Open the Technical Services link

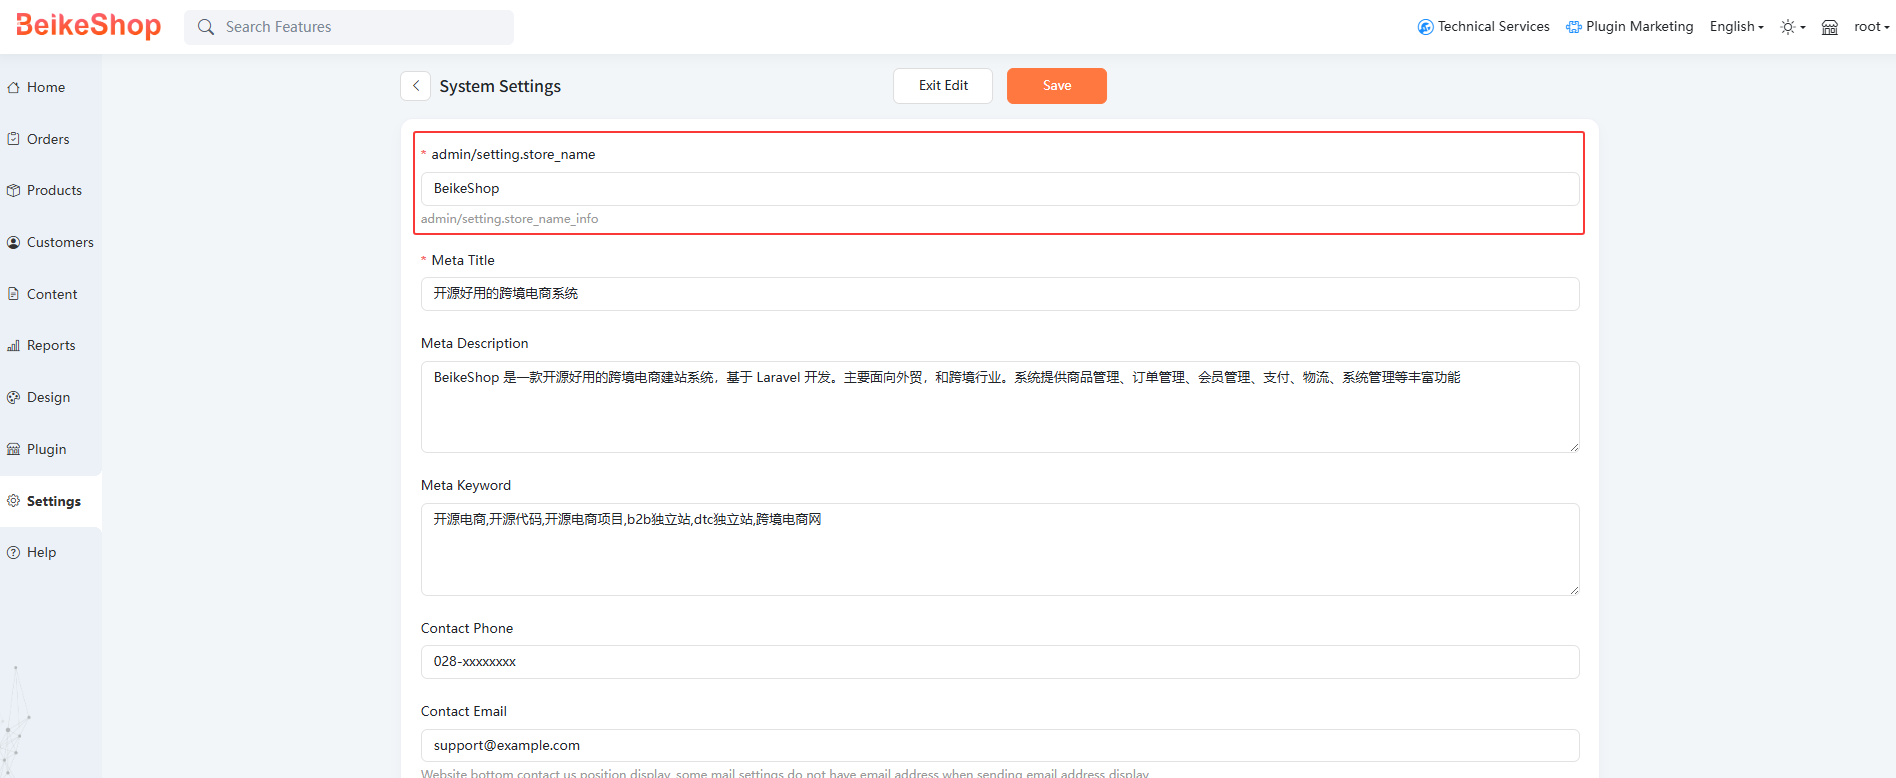click(x=1483, y=27)
